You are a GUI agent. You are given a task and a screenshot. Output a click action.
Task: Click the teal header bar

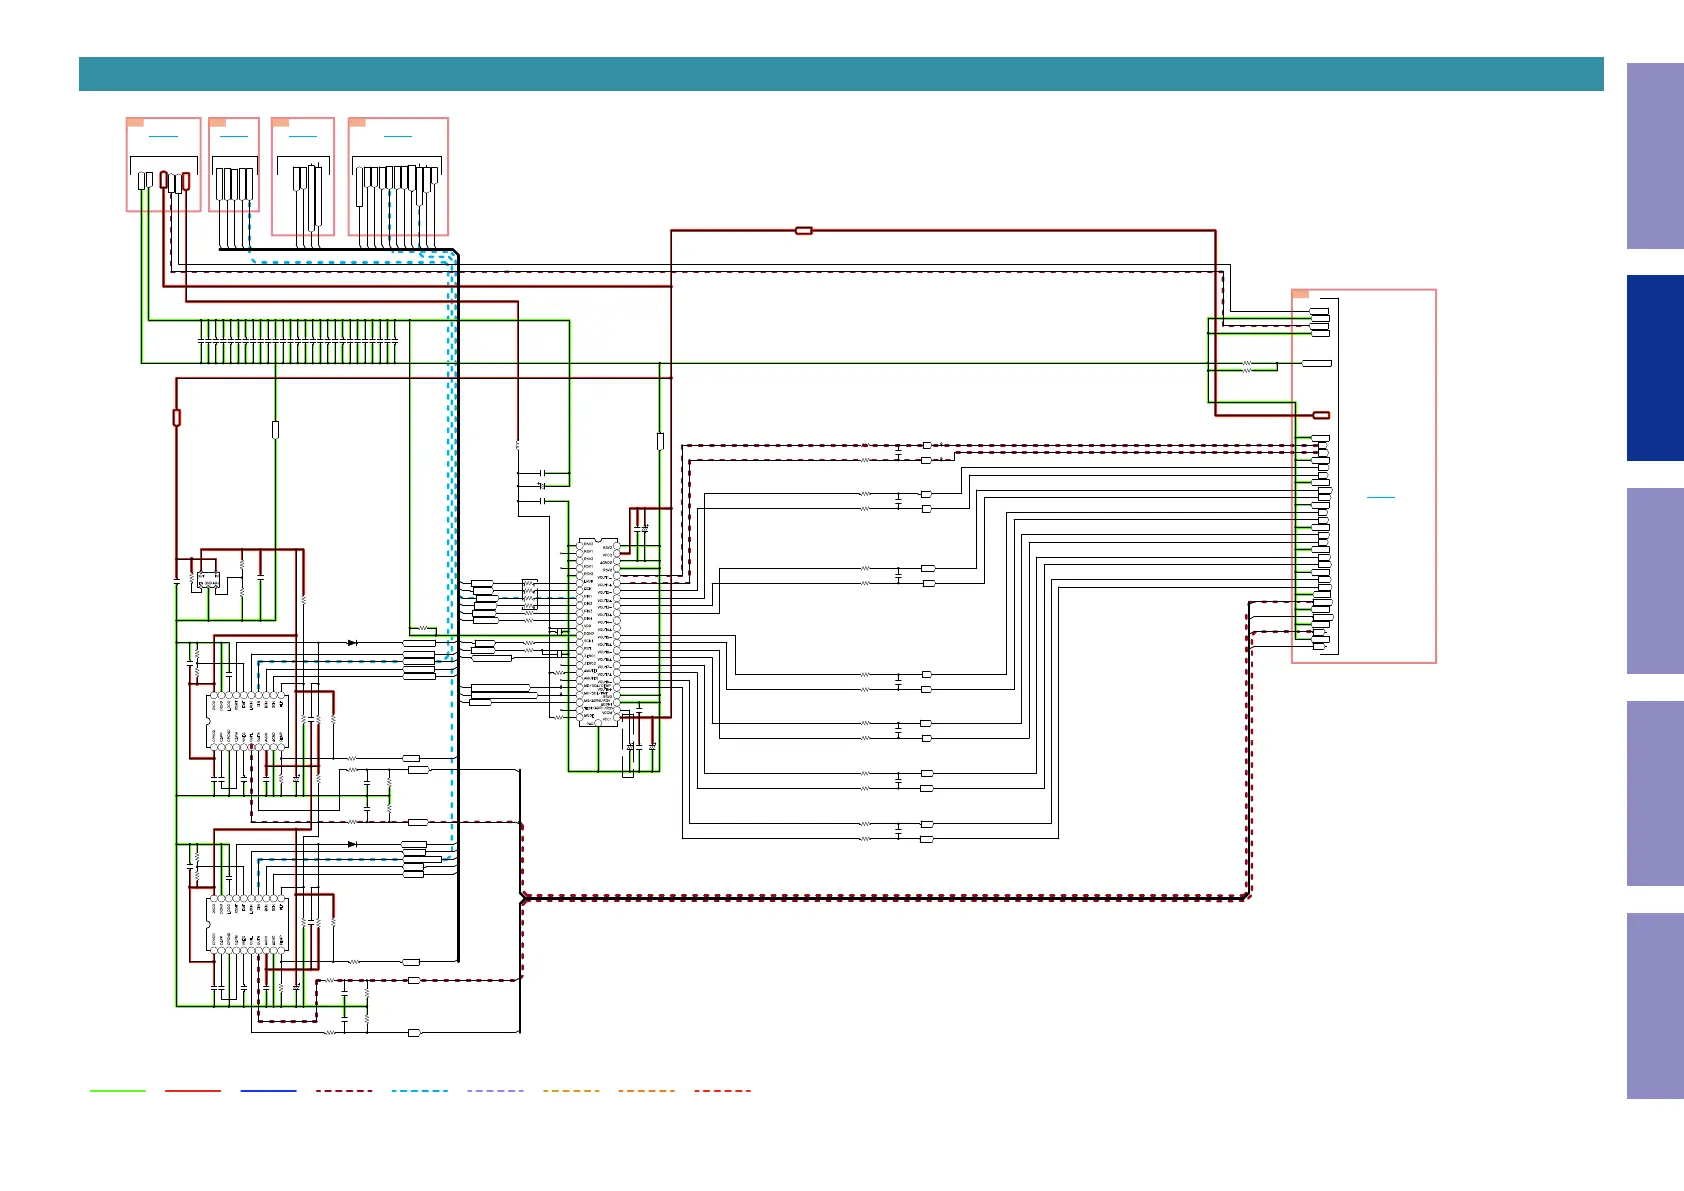[x=841, y=74]
